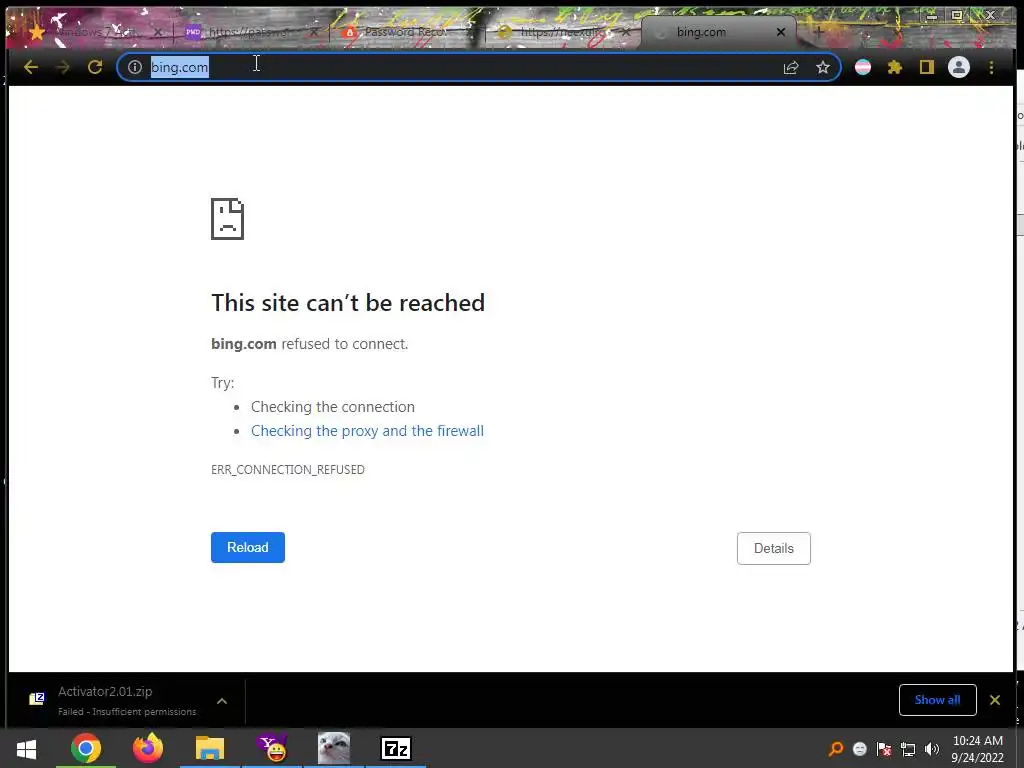Open the volume speaker tray icon
Image resolution: width=1024 pixels, height=768 pixels.
[x=932, y=749]
